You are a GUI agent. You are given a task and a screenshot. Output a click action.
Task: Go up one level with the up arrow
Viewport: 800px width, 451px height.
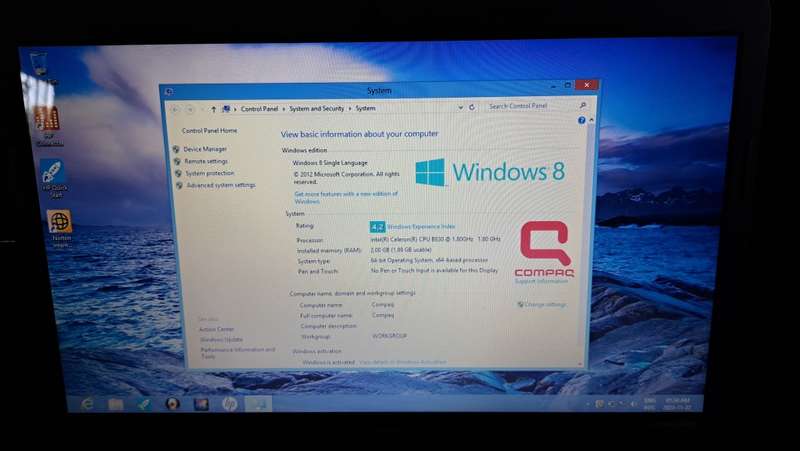click(x=213, y=109)
